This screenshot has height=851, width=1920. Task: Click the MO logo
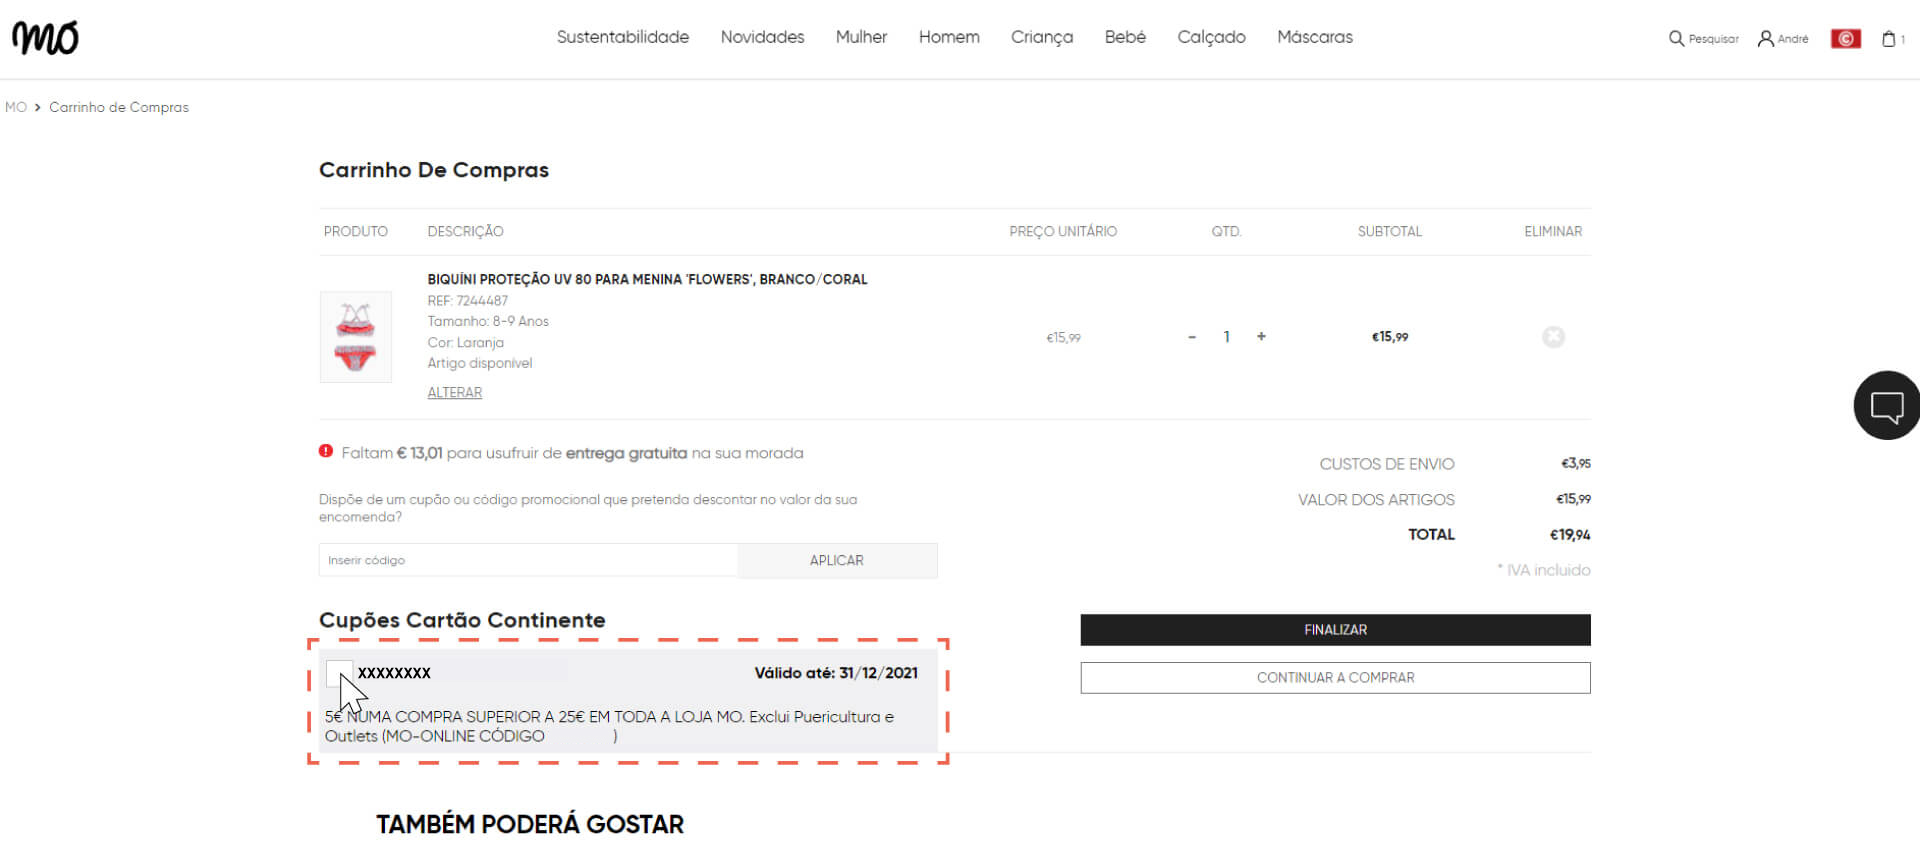tap(45, 38)
